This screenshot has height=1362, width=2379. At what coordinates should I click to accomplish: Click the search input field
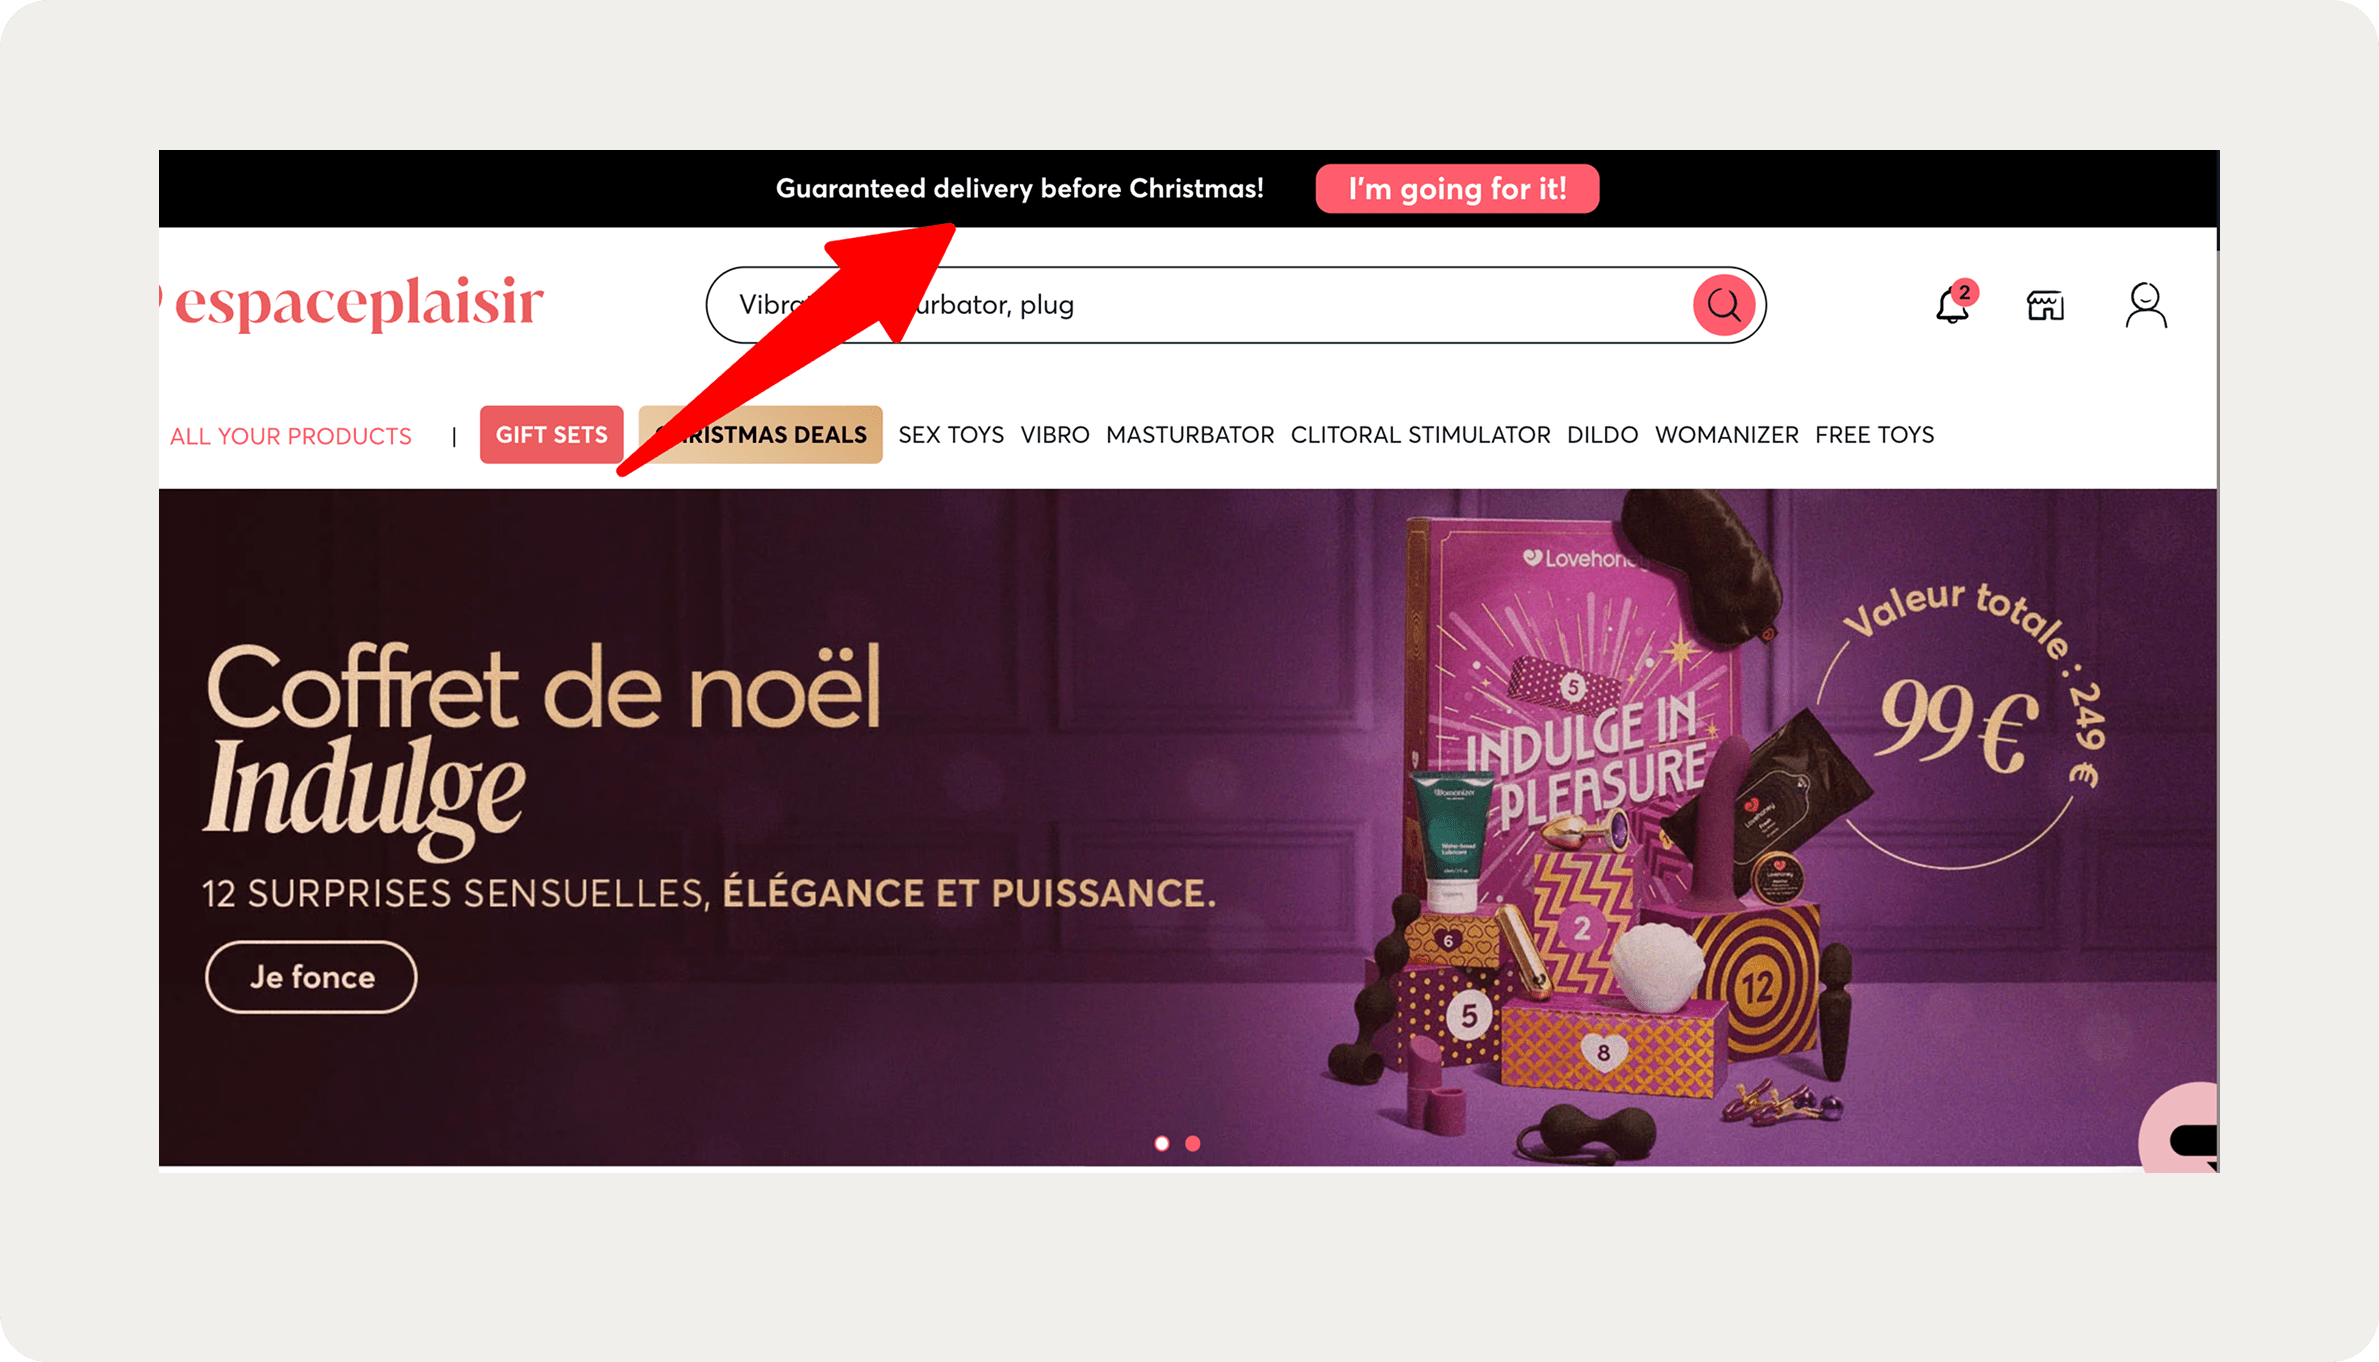point(1200,305)
